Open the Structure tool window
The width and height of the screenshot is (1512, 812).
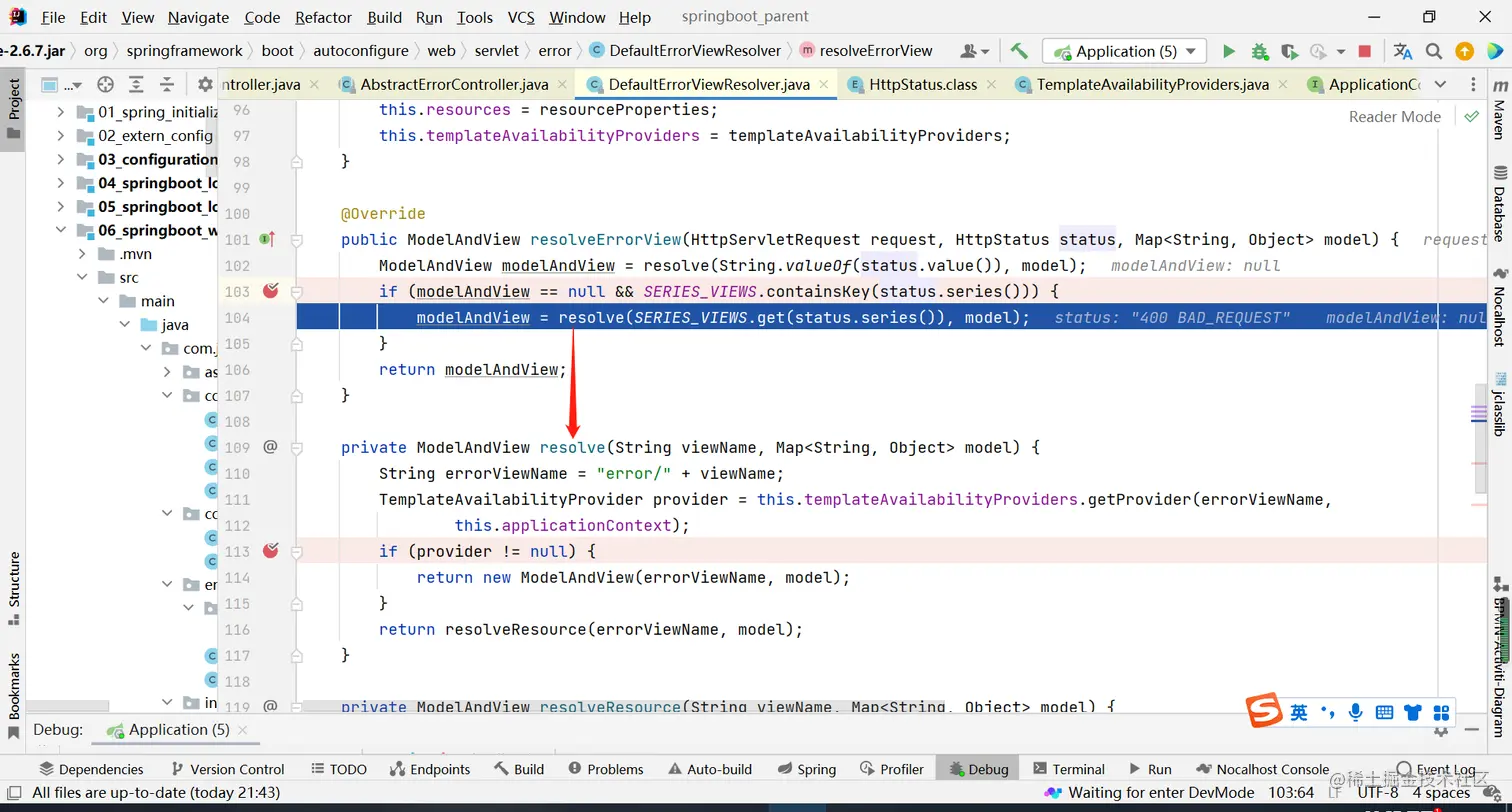14,588
